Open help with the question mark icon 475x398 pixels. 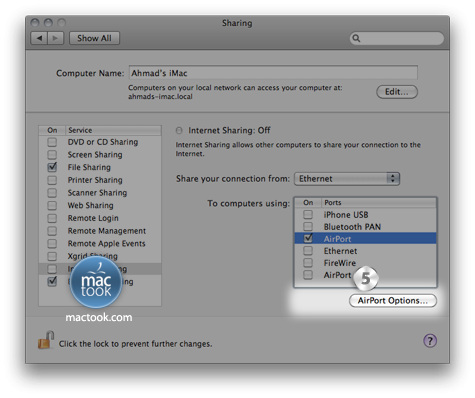(x=430, y=341)
